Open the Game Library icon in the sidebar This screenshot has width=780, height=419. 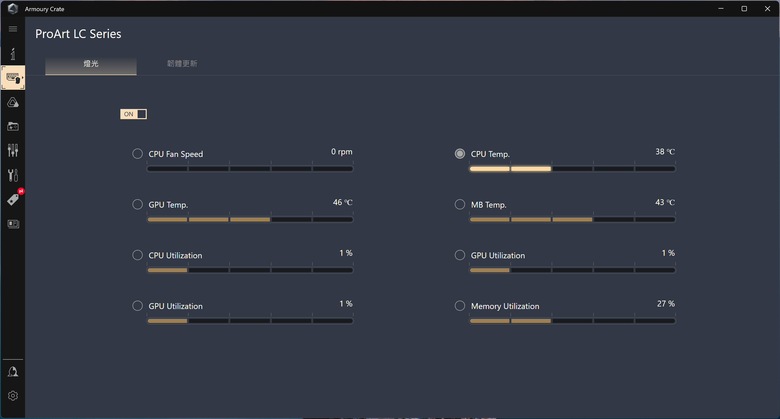click(x=13, y=126)
